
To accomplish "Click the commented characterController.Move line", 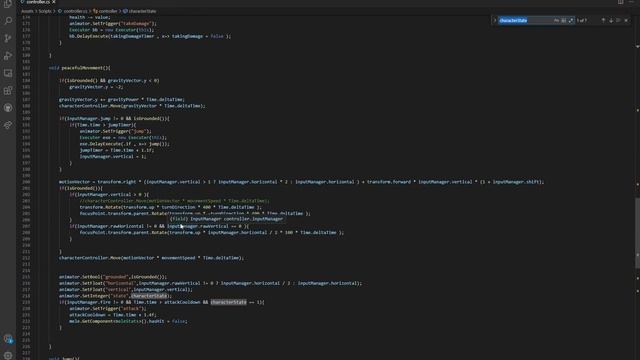I will [x=174, y=201].
